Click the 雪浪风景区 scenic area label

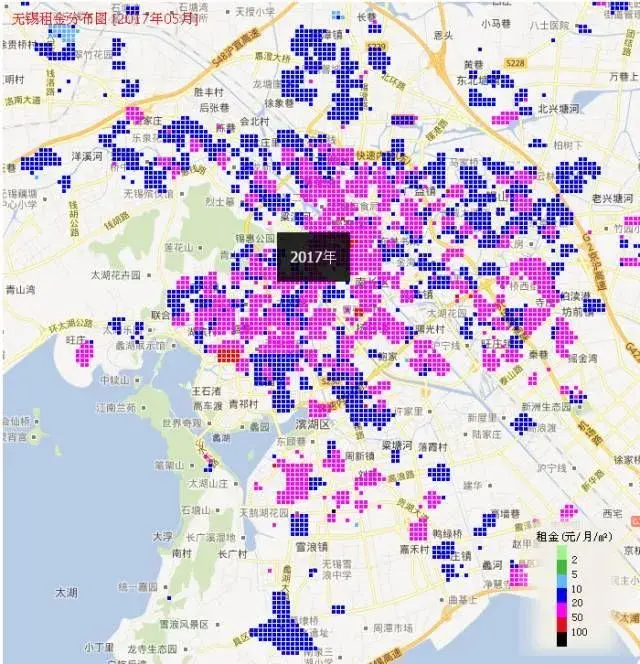[x=184, y=624]
